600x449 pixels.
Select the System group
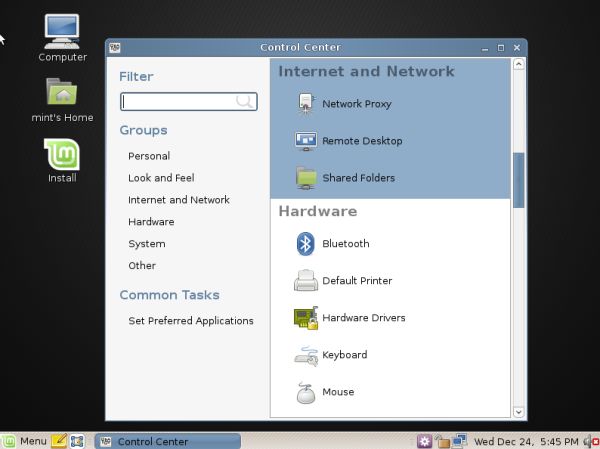[147, 244]
